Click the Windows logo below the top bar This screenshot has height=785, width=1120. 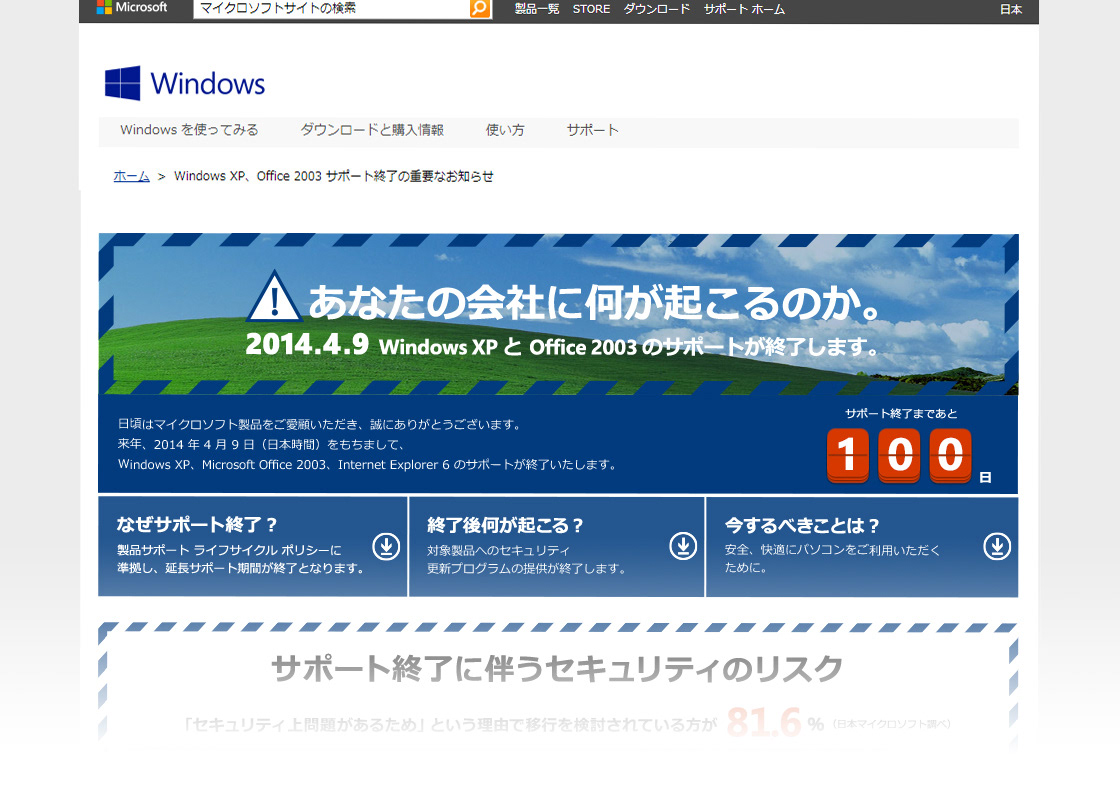point(185,84)
